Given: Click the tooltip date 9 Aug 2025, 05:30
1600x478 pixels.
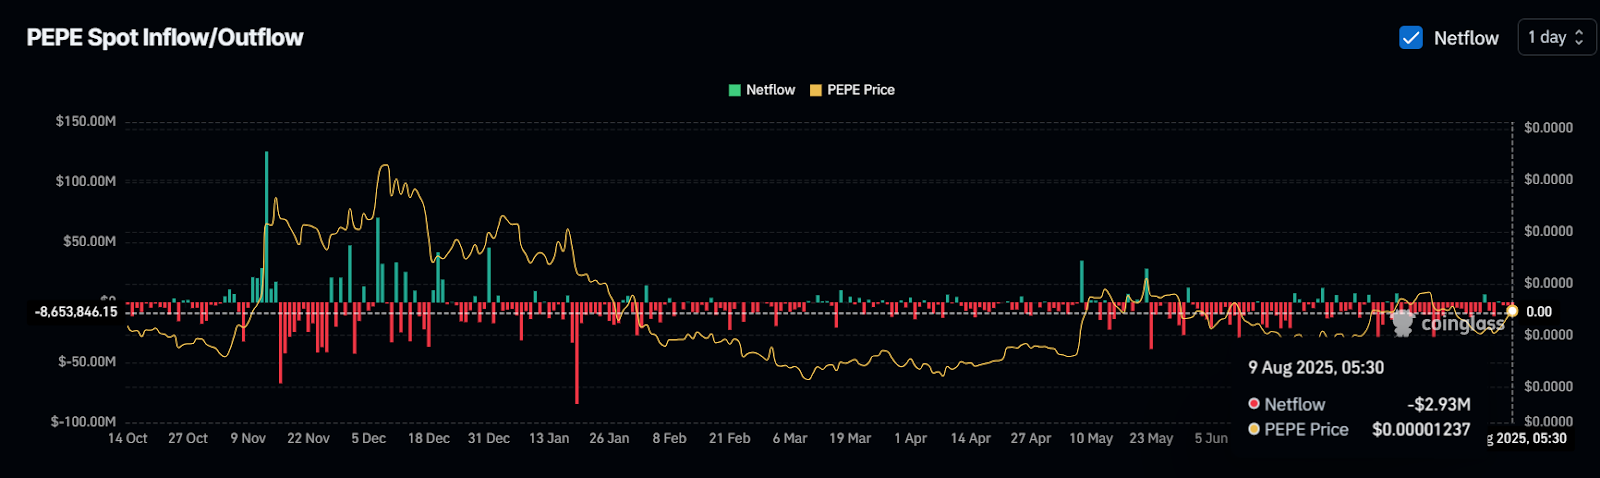Looking at the screenshot, I should point(1316,367).
